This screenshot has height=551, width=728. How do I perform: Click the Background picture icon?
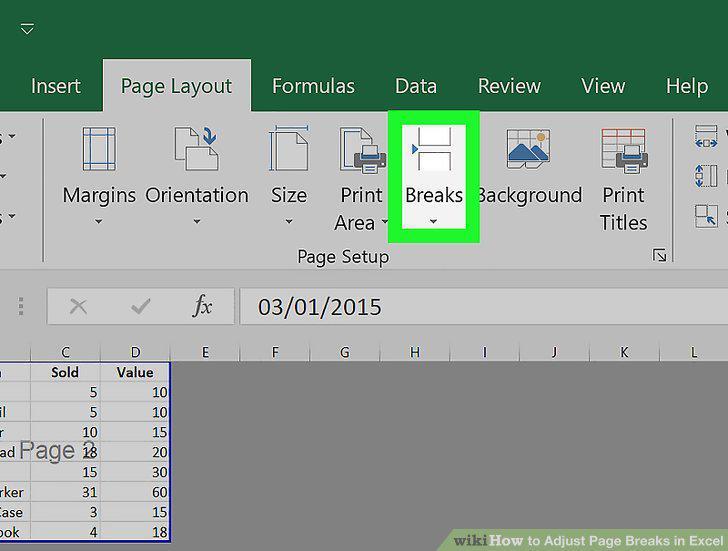coord(528,149)
